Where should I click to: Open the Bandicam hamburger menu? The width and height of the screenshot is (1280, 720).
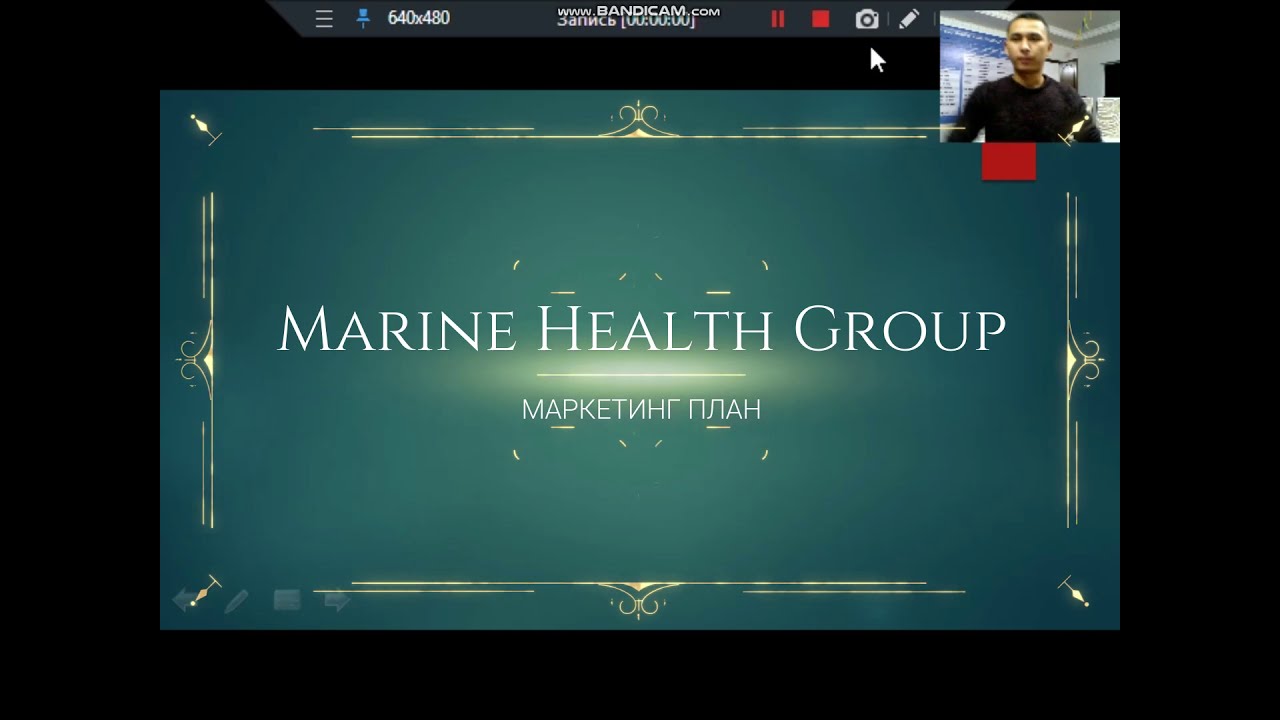[324, 19]
